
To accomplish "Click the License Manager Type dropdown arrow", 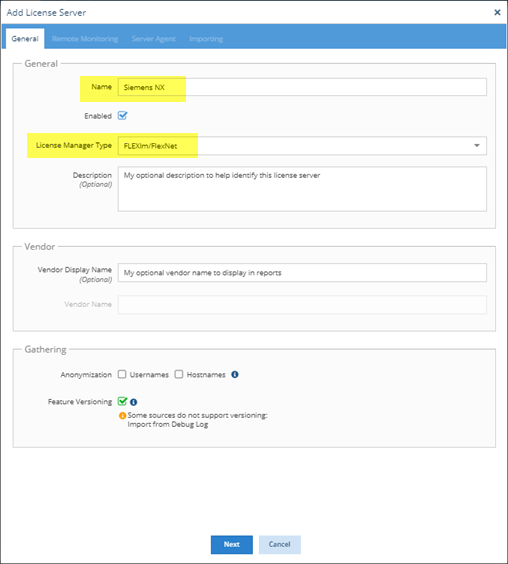I will (477, 146).
